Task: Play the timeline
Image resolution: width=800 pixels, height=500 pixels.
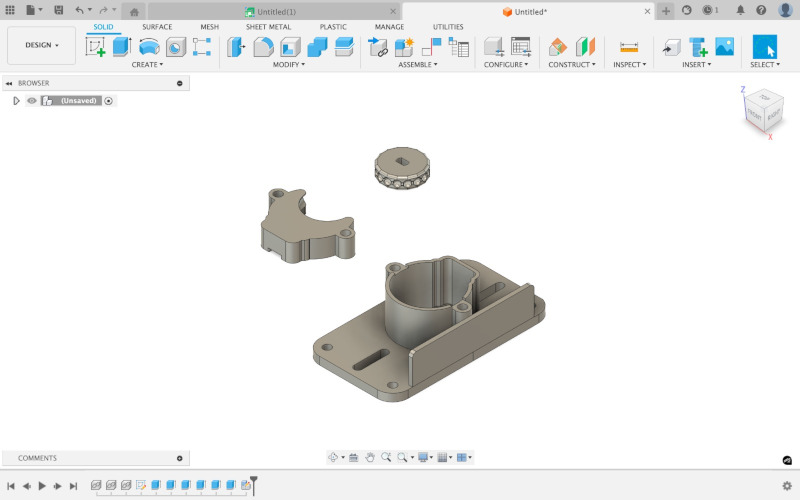Action: (42, 486)
